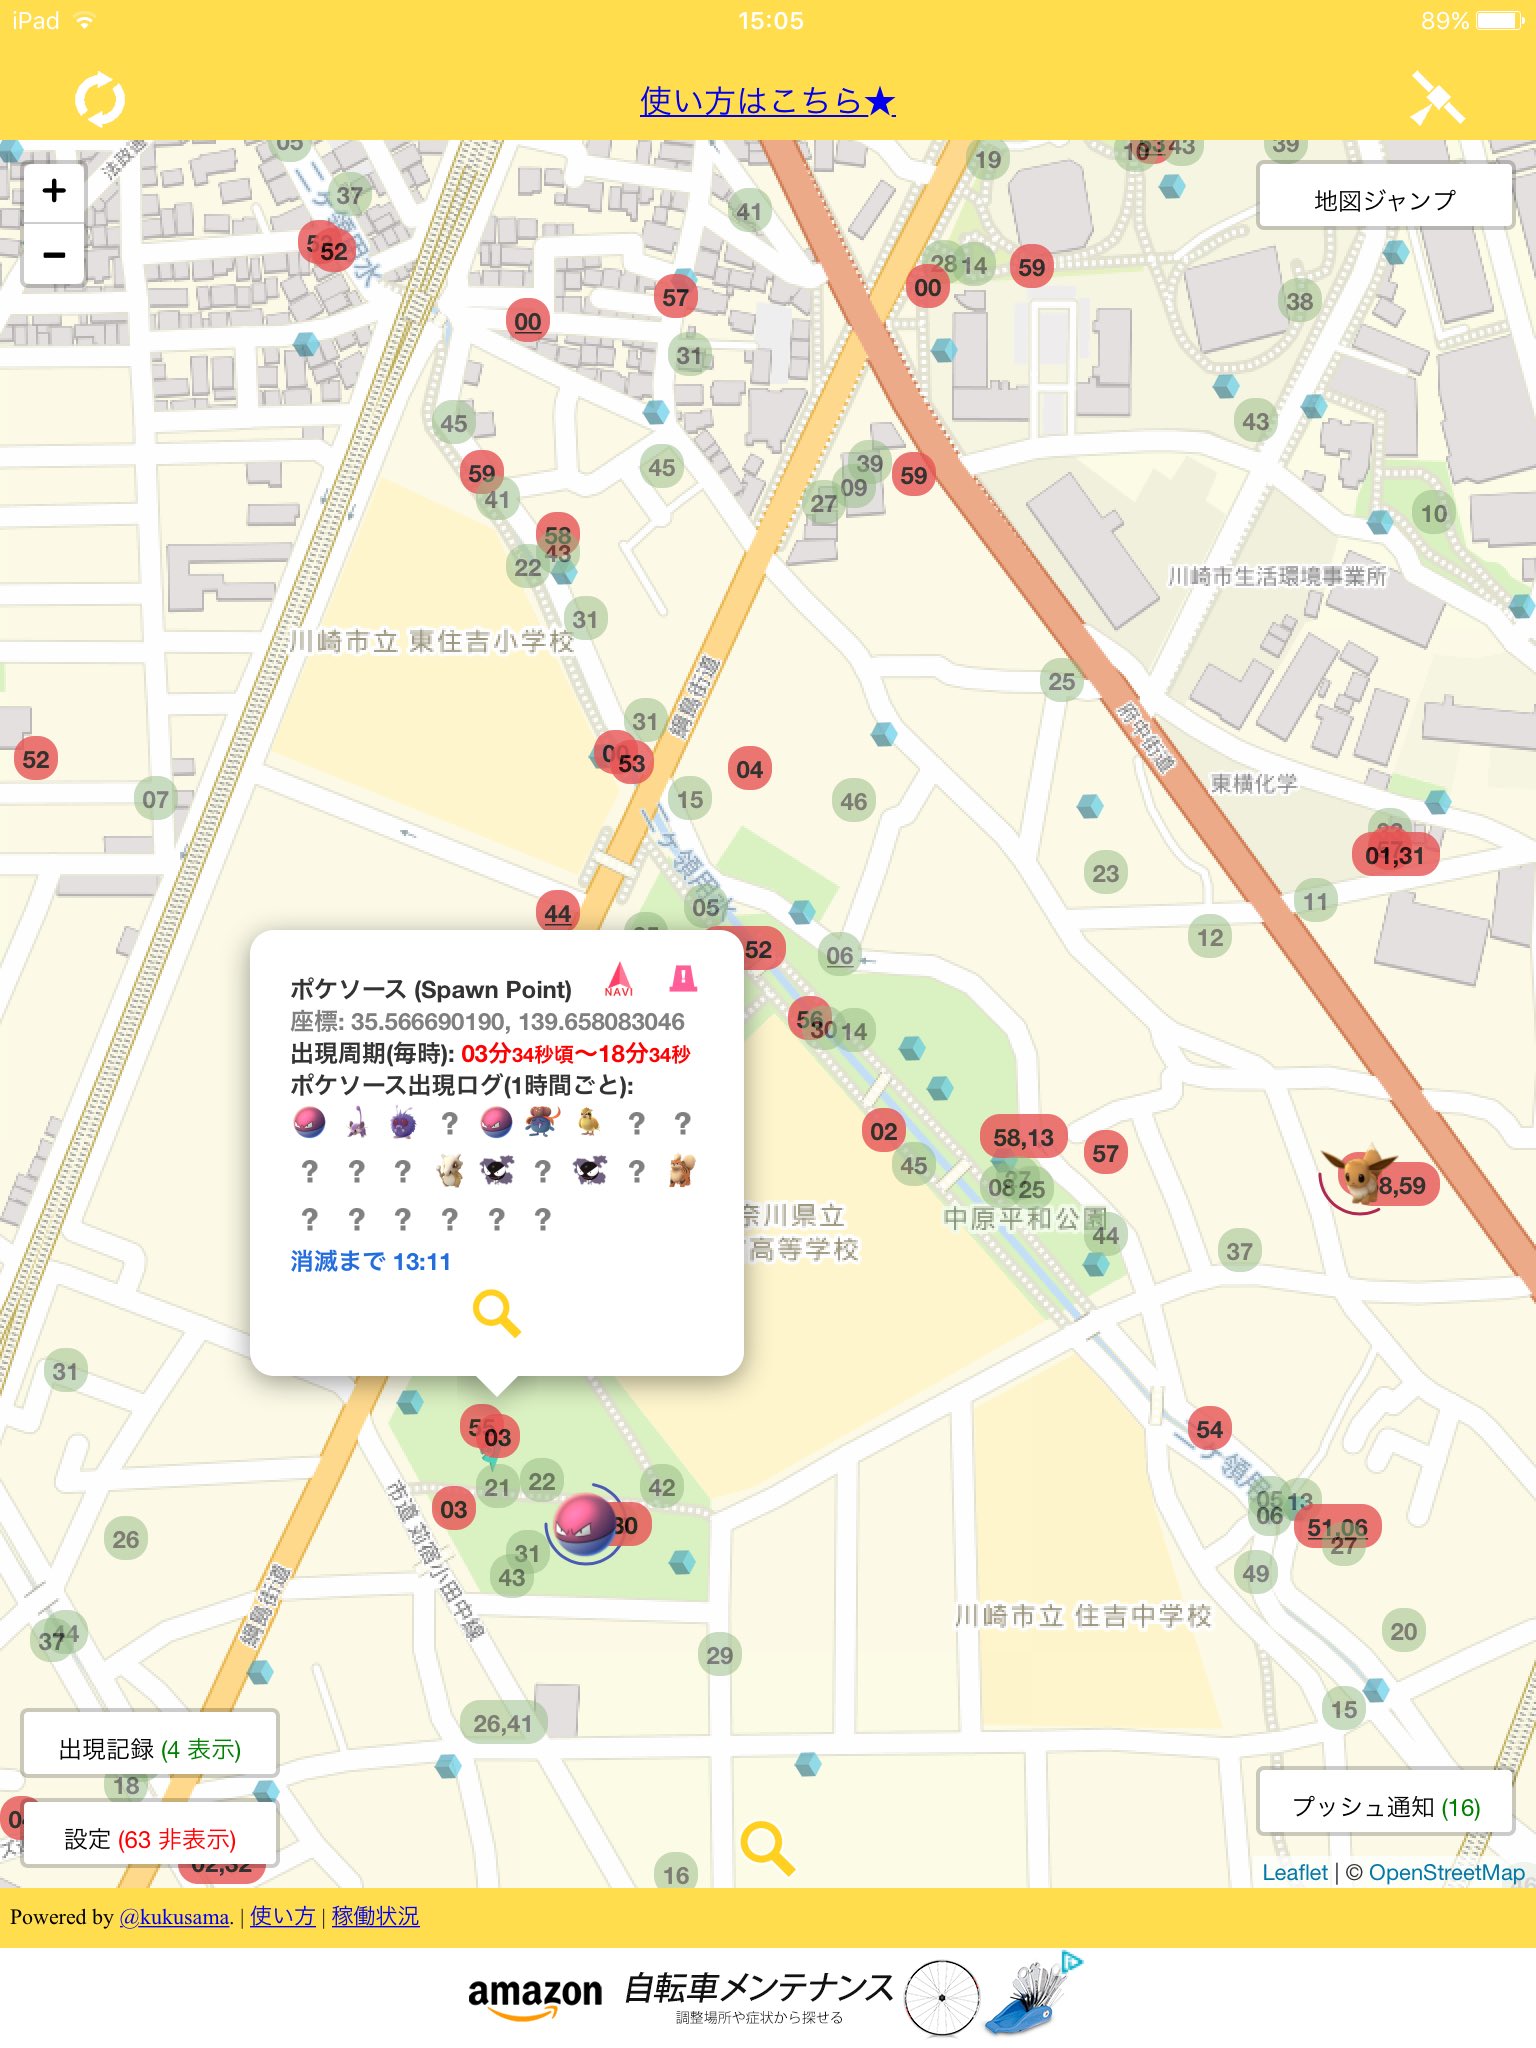Select red spawn marker 44
This screenshot has width=1536, height=2048.
click(558, 913)
